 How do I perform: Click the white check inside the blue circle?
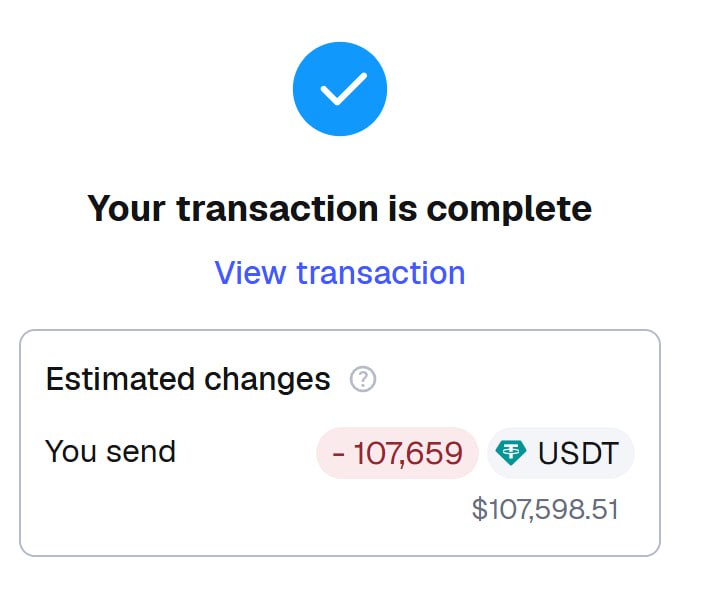341,91
